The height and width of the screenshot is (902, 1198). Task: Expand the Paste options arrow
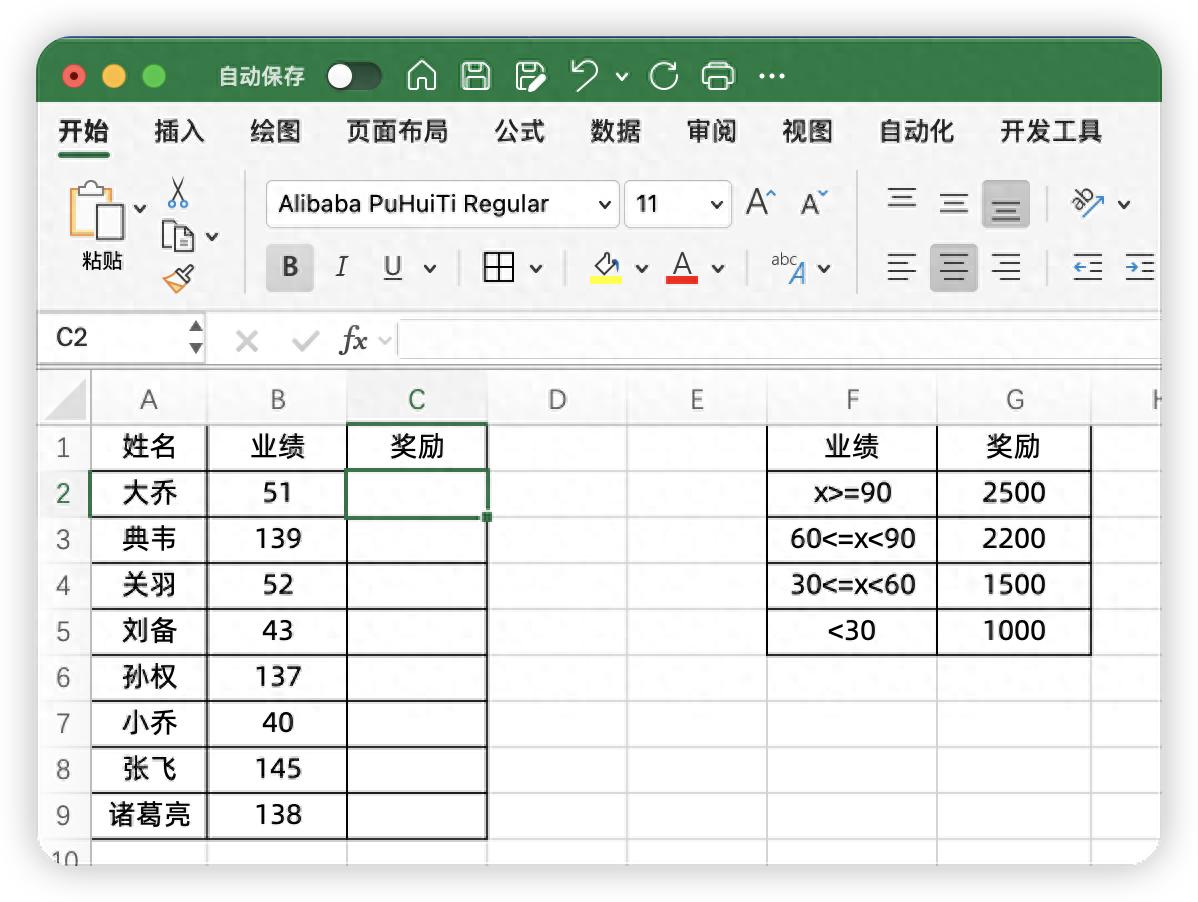[x=140, y=209]
